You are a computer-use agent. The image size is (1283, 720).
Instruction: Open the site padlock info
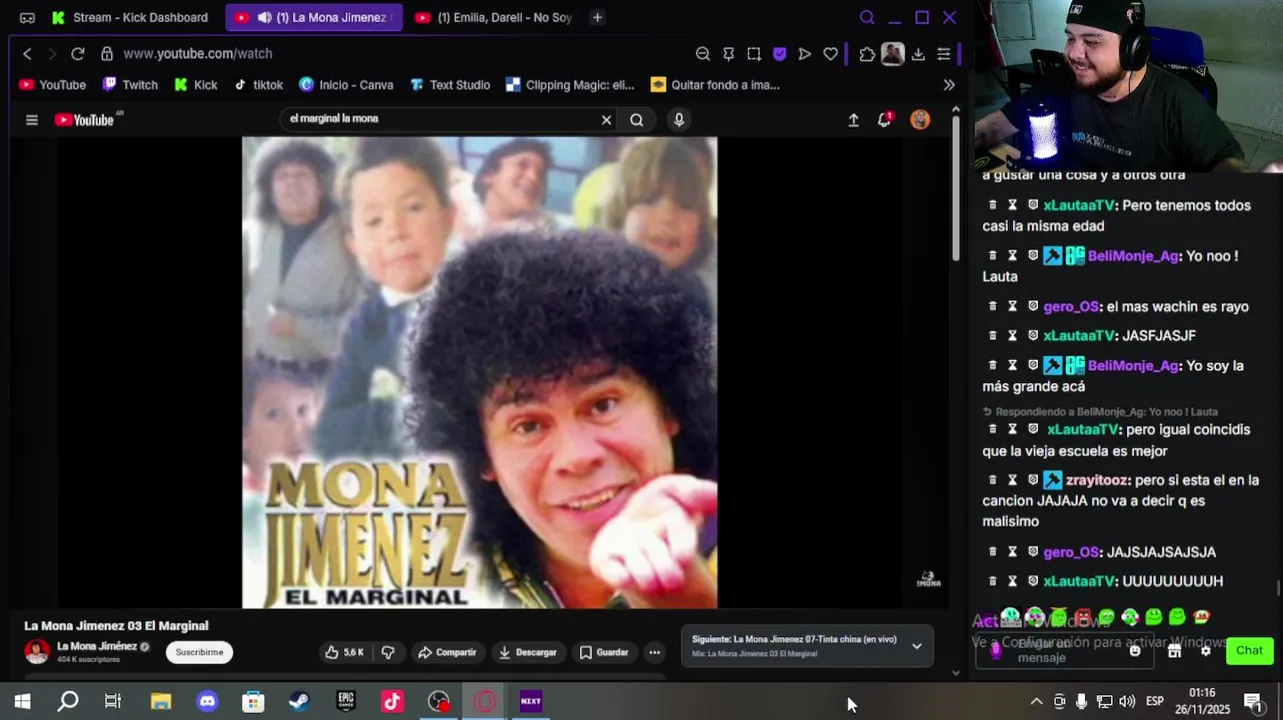[107, 54]
